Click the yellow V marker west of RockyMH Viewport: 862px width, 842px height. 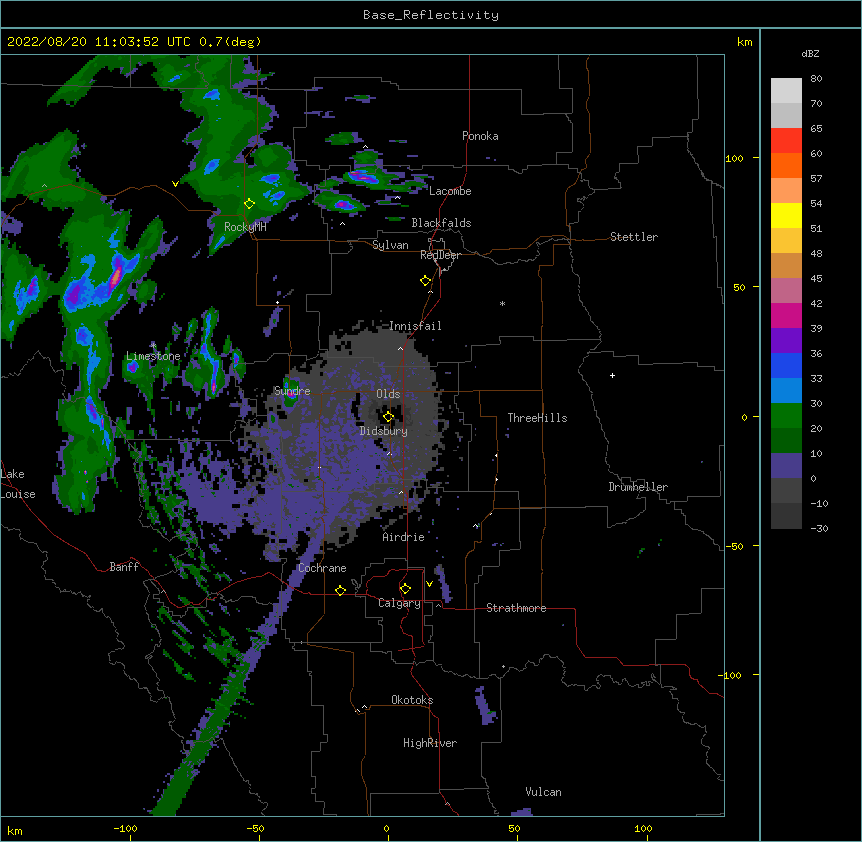tap(175, 184)
